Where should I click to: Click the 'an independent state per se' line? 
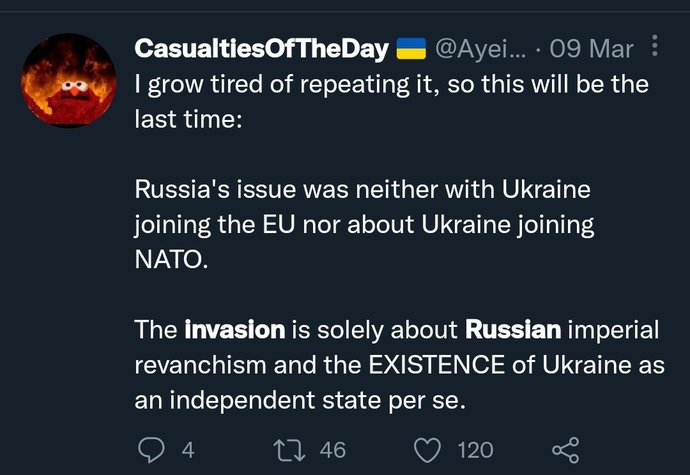click(x=300, y=401)
